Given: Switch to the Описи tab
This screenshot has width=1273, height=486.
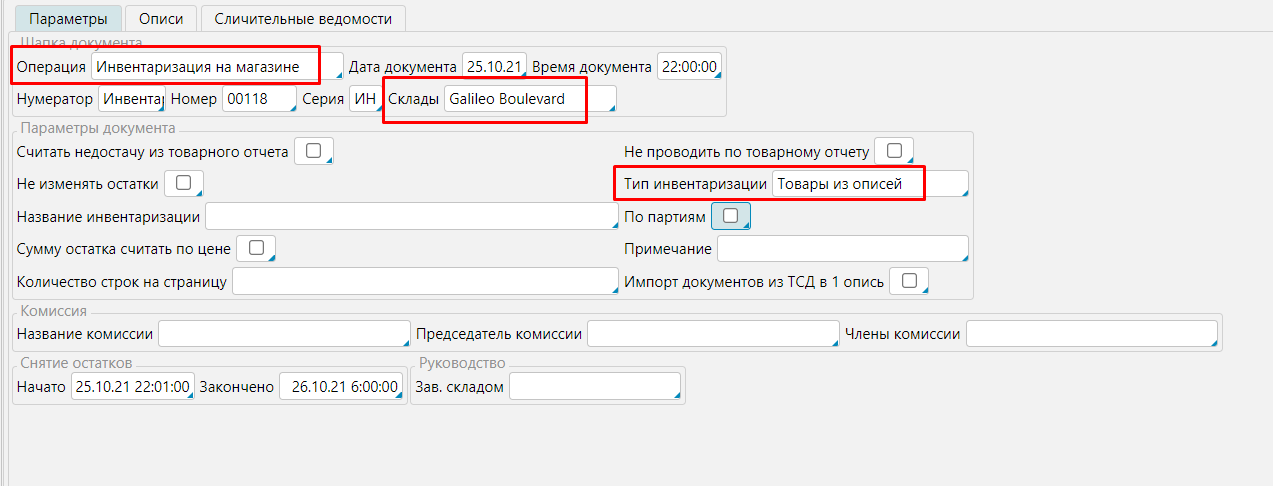Looking at the screenshot, I should (x=160, y=18).
